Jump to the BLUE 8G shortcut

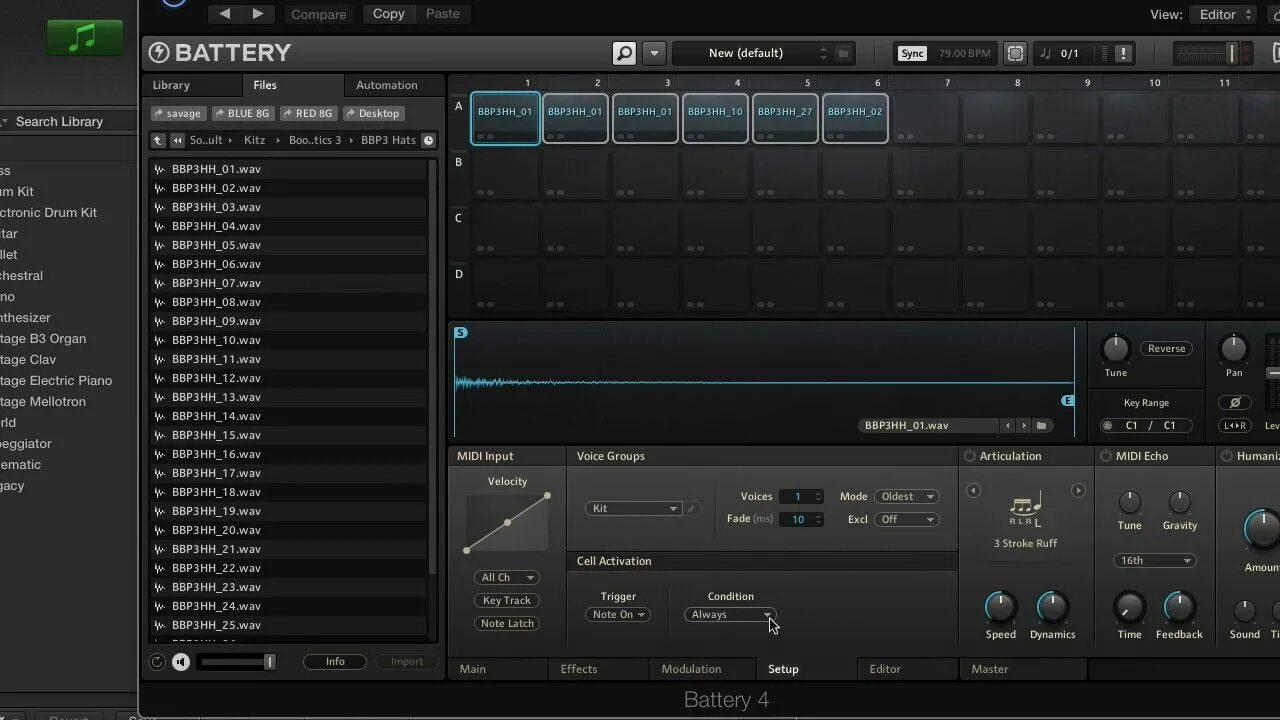click(x=242, y=113)
